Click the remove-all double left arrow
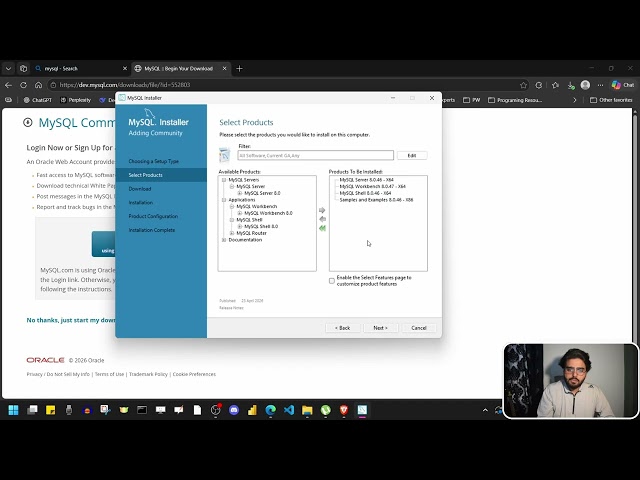The image size is (640, 480). (x=322, y=228)
